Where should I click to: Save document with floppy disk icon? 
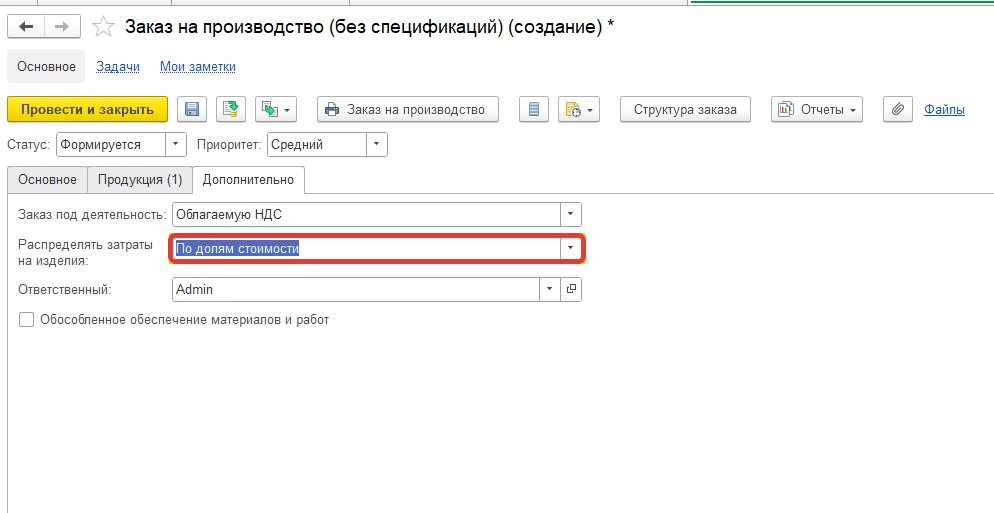(191, 109)
